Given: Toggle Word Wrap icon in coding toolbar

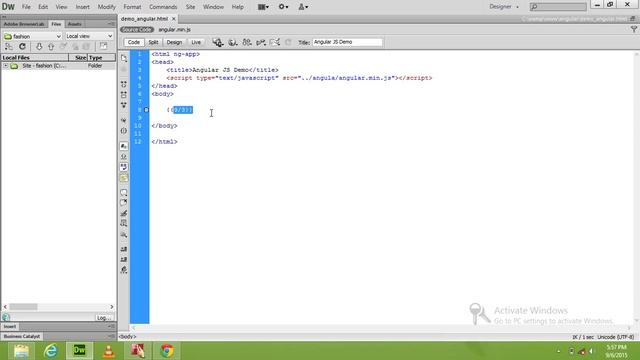Looking at the screenshot, I should pos(124,167).
